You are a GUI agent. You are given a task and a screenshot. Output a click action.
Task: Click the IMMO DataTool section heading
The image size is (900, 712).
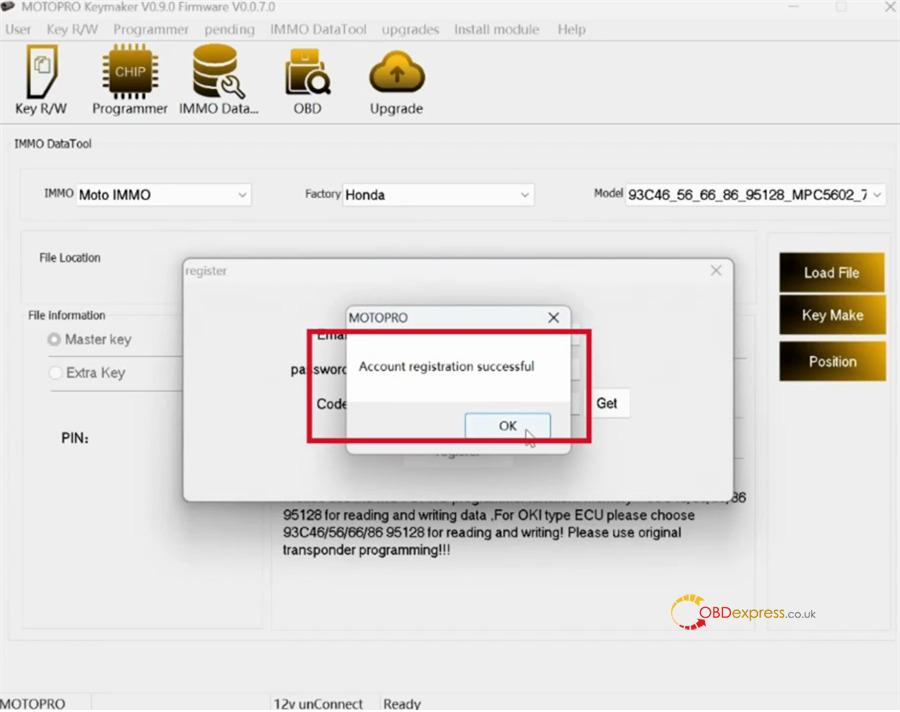point(53,144)
